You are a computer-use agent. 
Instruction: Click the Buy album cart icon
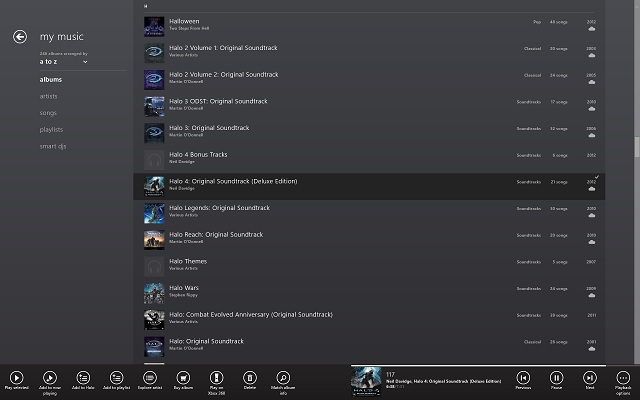point(183,378)
